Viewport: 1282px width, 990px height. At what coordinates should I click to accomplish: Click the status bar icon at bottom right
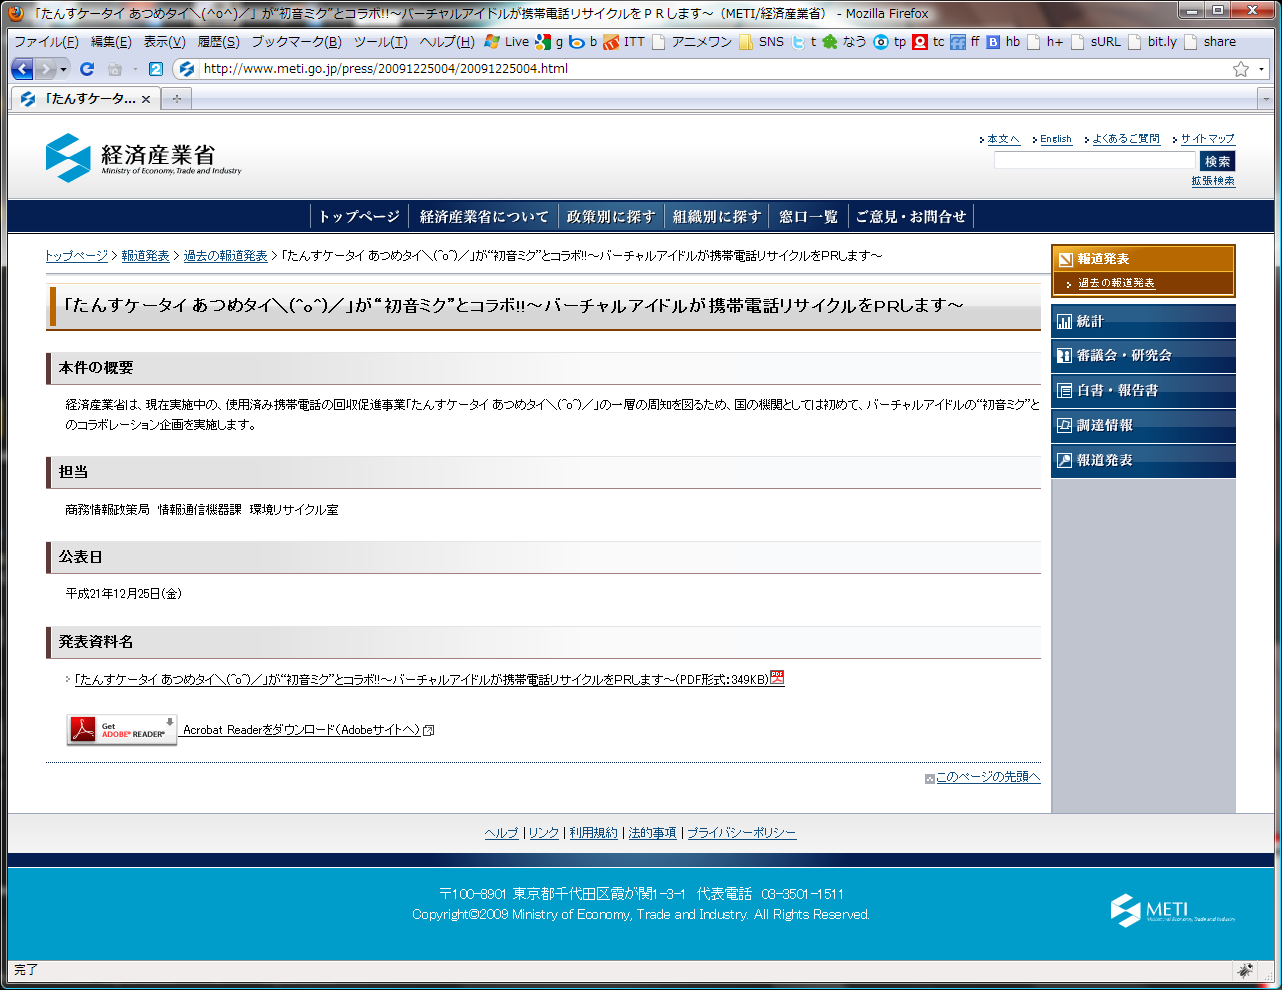[1245, 970]
